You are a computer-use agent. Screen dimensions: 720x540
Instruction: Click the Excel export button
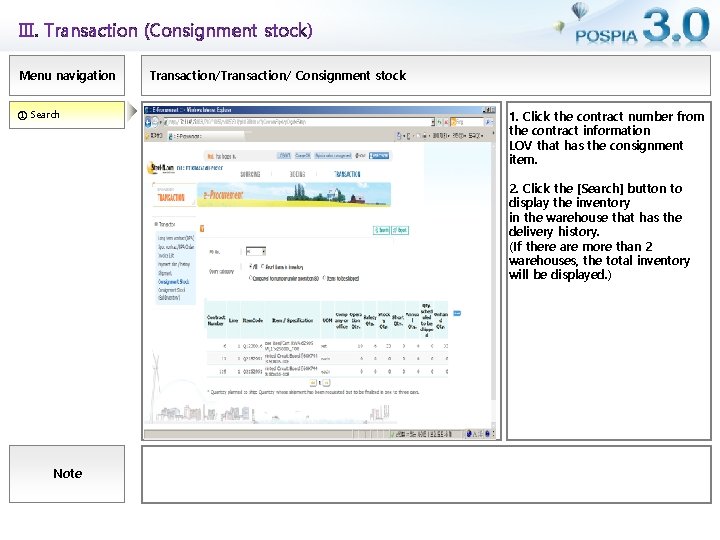tap(399, 230)
